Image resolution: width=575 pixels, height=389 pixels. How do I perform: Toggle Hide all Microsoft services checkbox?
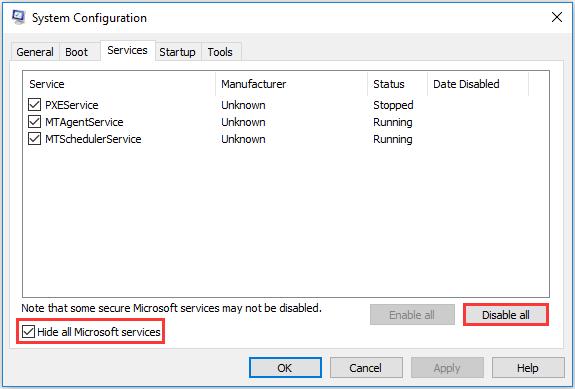[28, 332]
